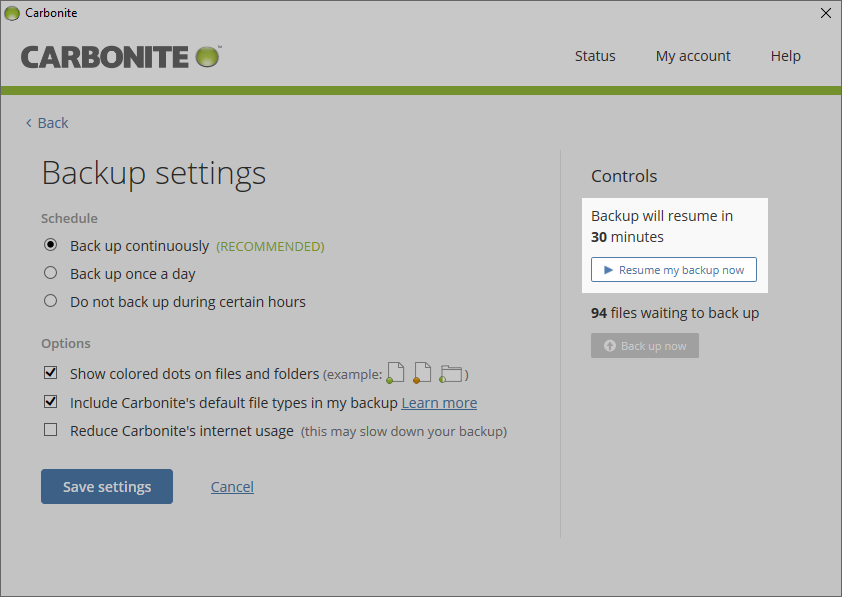Open the Help menu item
This screenshot has height=597, width=842.
(785, 56)
